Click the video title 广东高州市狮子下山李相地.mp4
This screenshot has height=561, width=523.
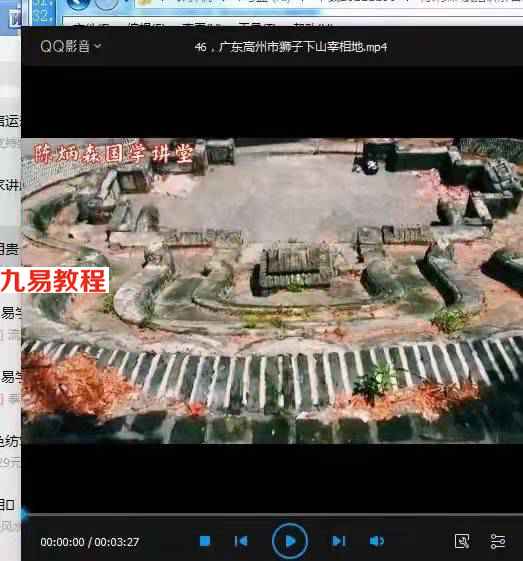(x=291, y=47)
